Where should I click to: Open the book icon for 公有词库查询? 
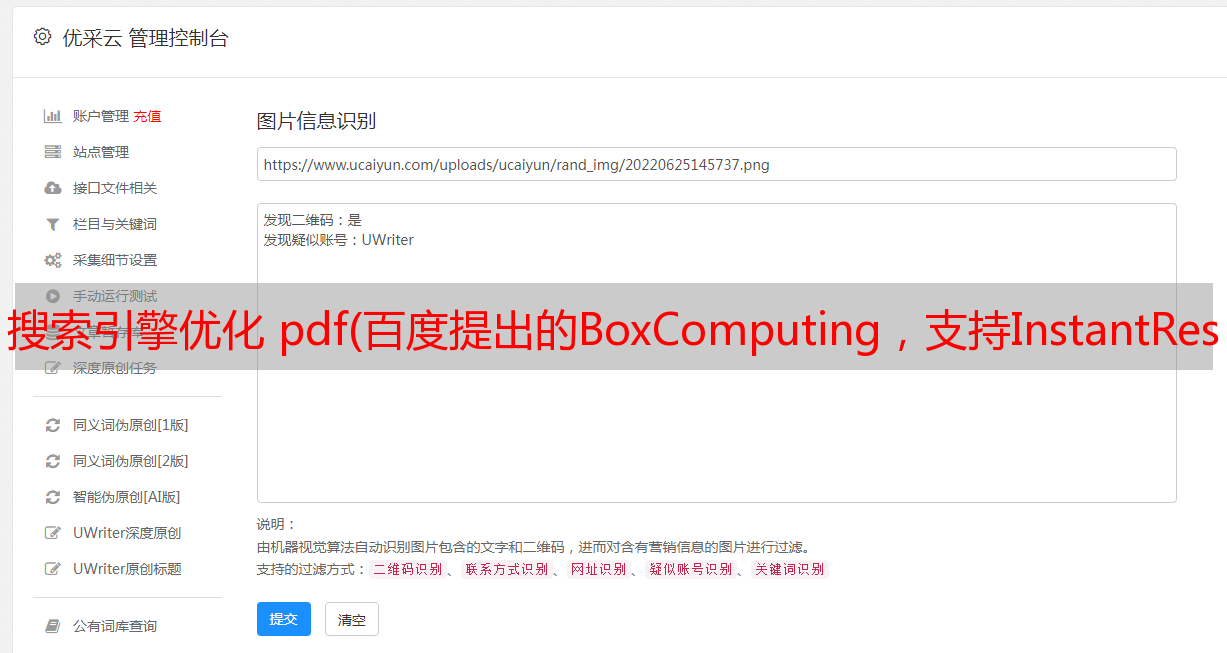pos(53,626)
